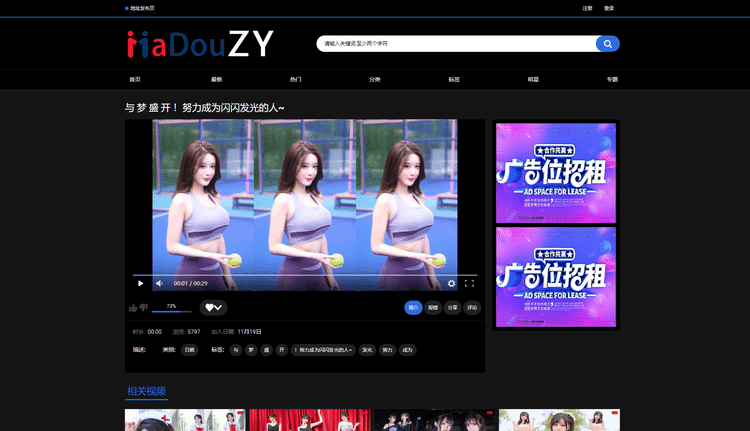Click the MaDouZY site logo

tap(200, 44)
